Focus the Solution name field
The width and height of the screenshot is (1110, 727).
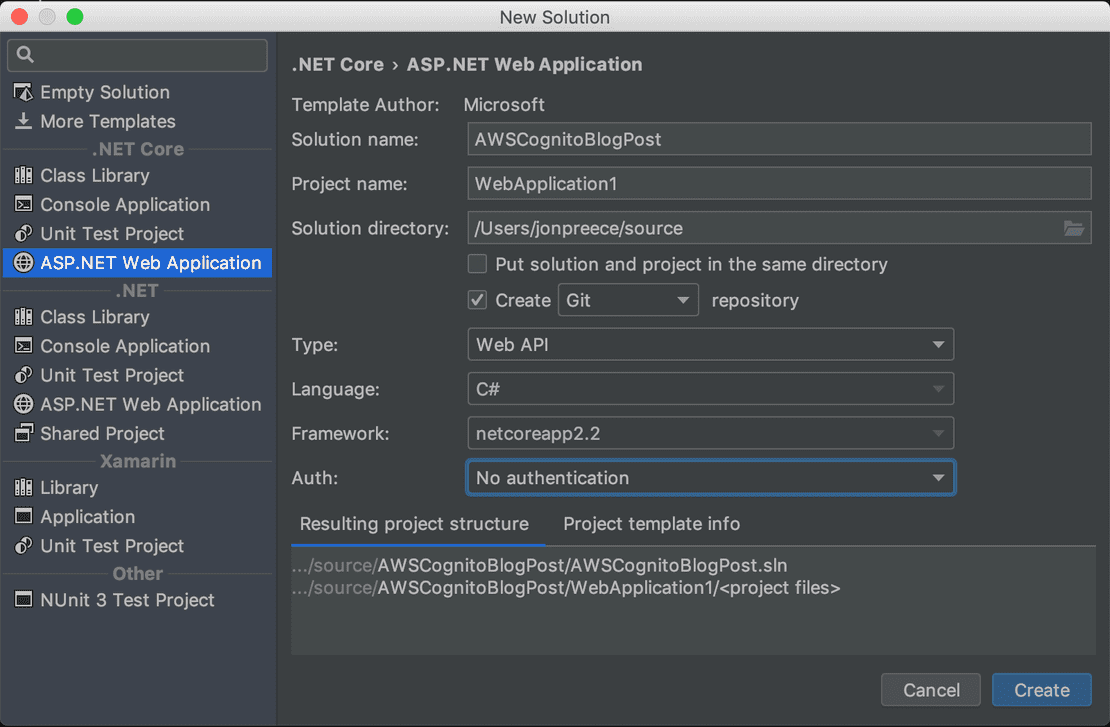coord(779,139)
